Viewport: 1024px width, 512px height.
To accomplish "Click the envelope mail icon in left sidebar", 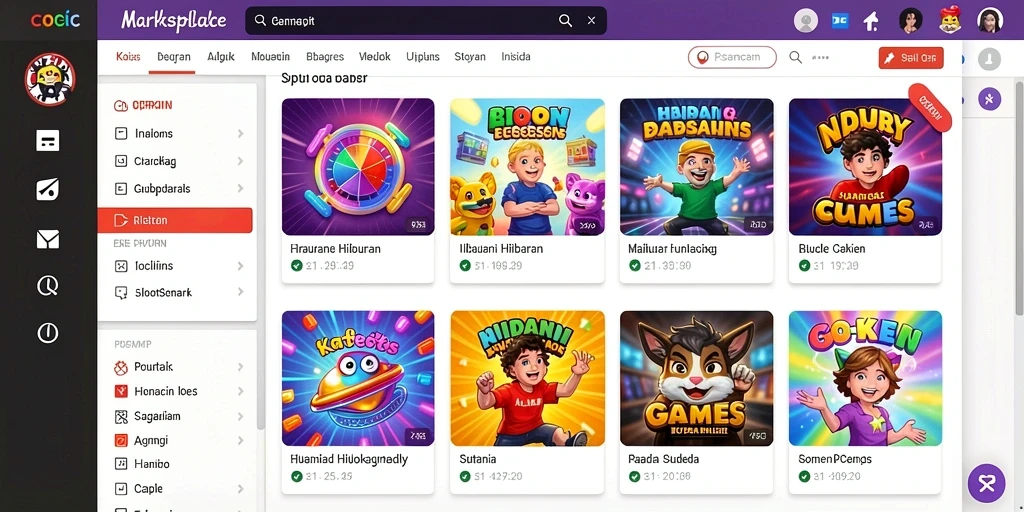I will (48, 240).
